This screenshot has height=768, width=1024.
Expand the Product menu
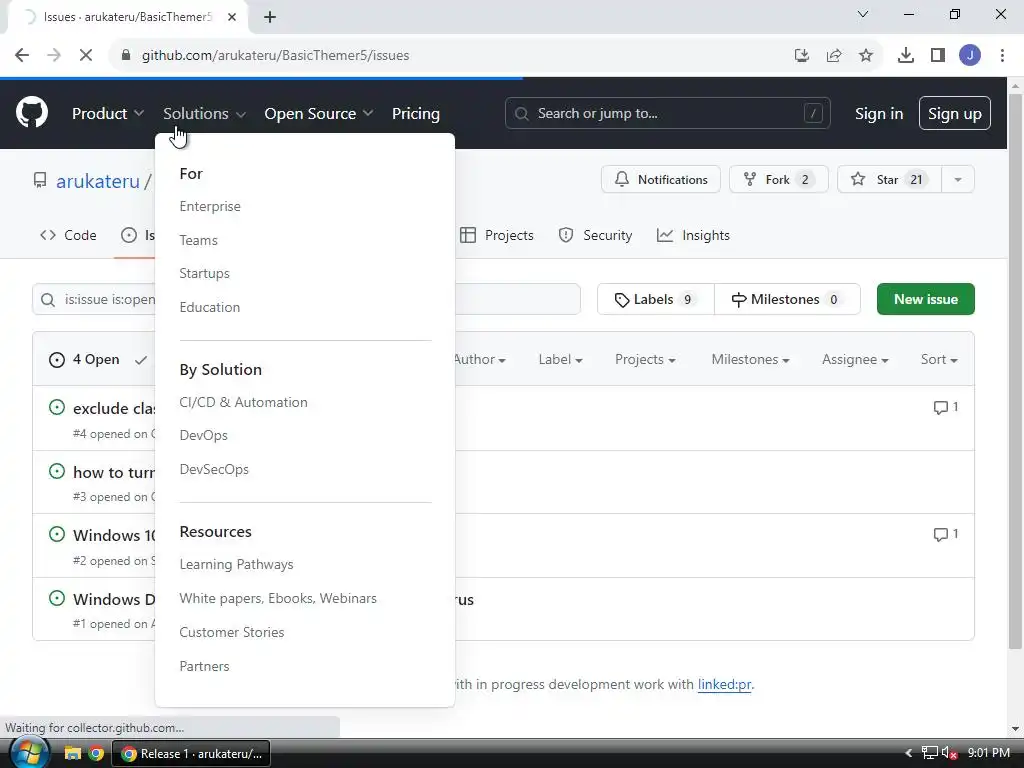[108, 113]
